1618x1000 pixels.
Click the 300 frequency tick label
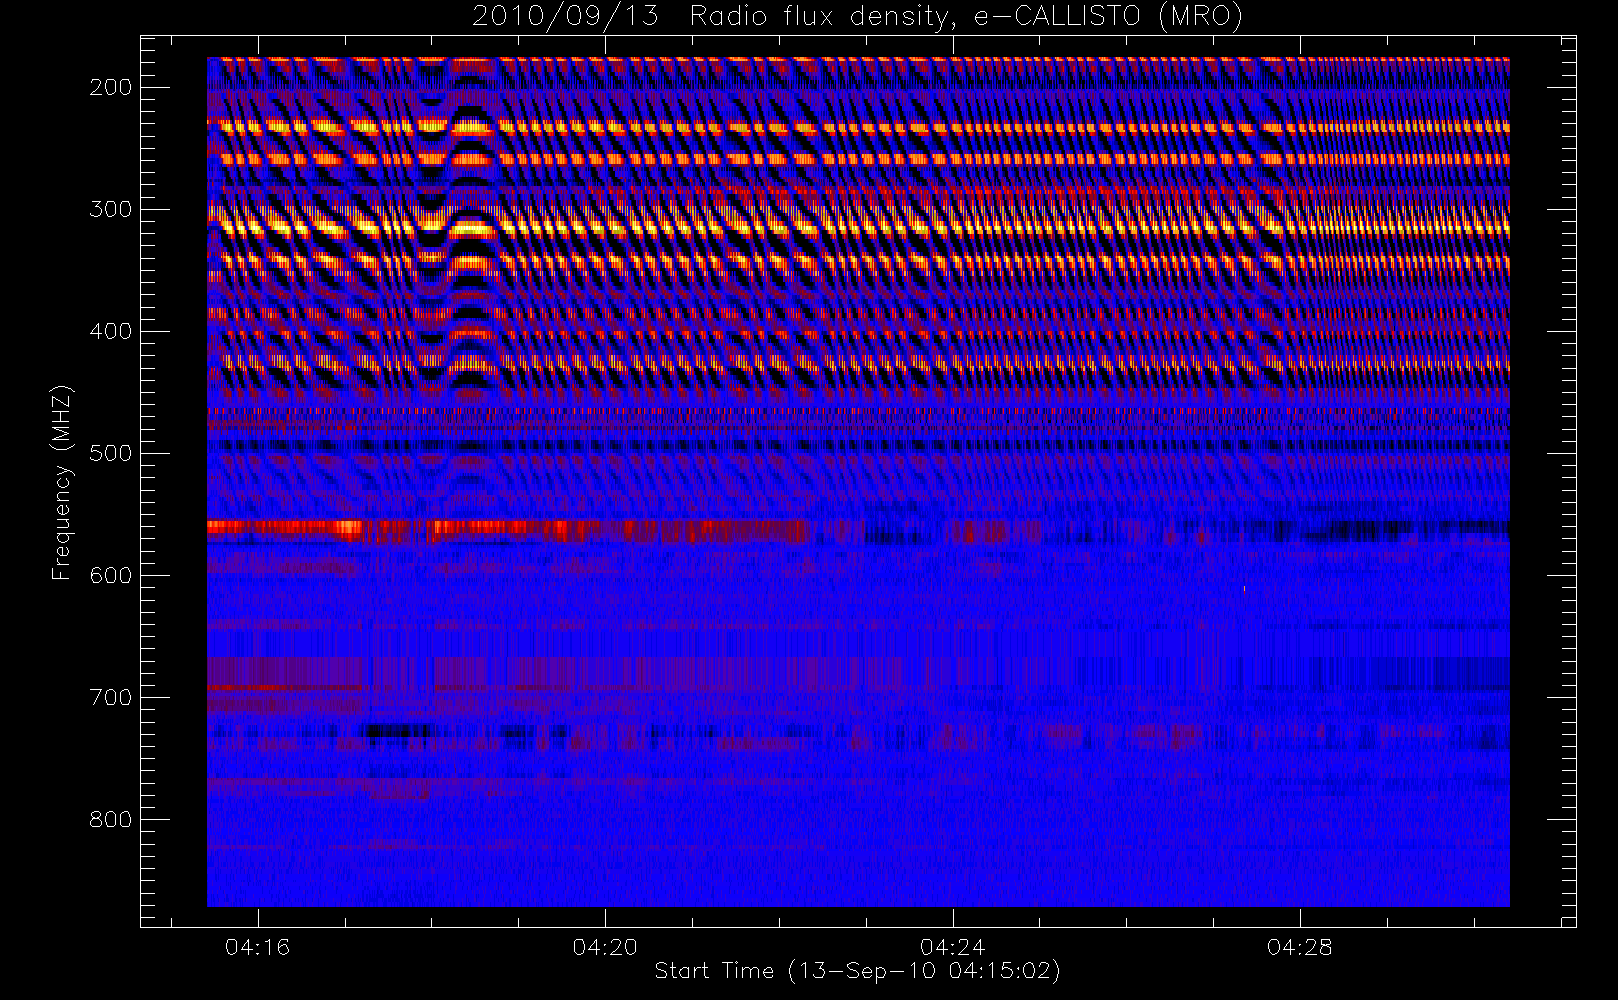pos(110,209)
